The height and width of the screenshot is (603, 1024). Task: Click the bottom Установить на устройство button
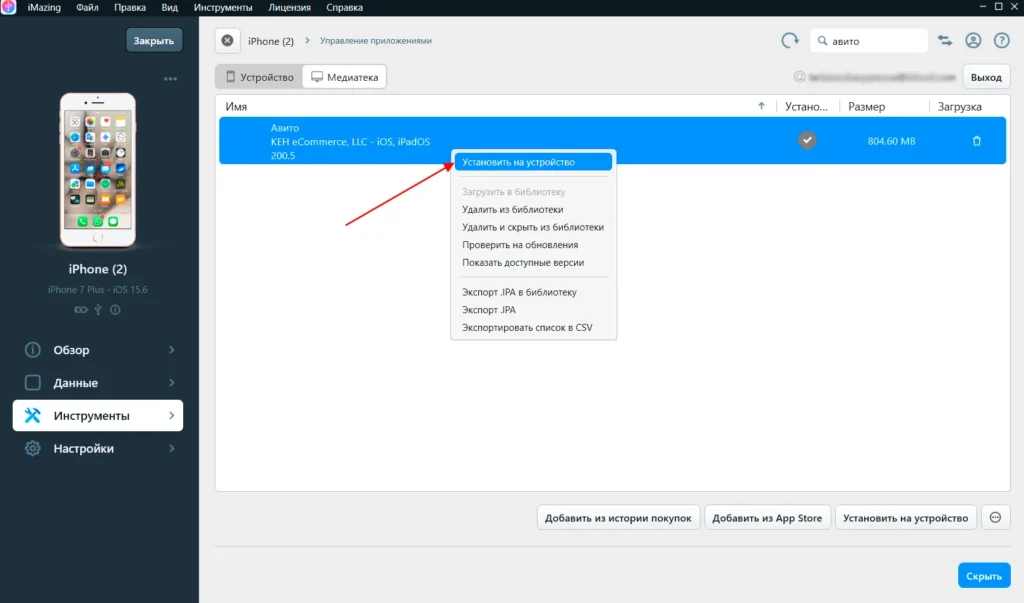tap(905, 517)
